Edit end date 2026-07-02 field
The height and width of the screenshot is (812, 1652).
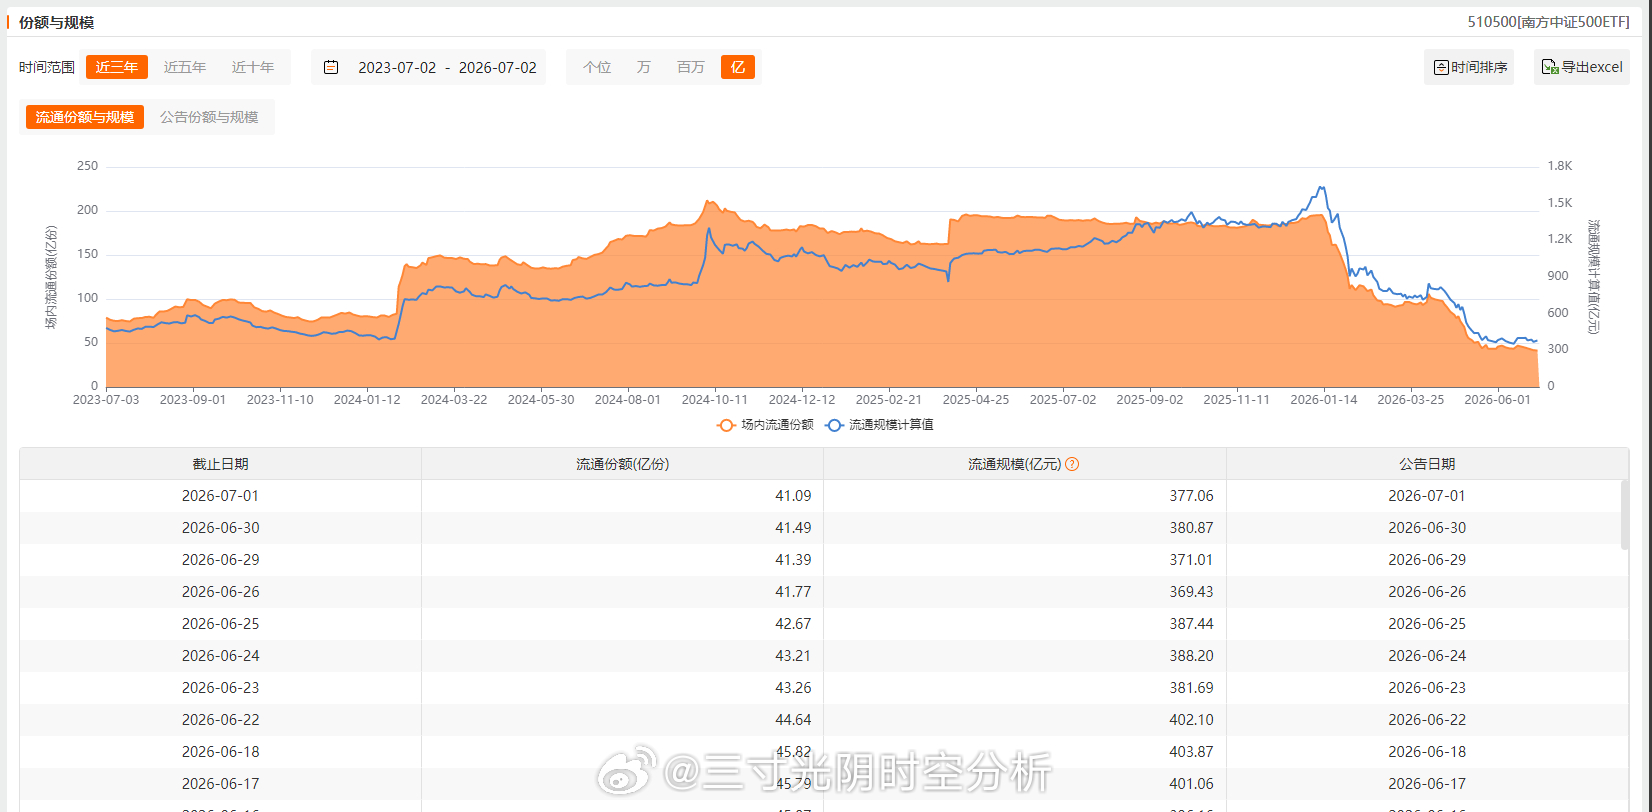[x=497, y=67]
